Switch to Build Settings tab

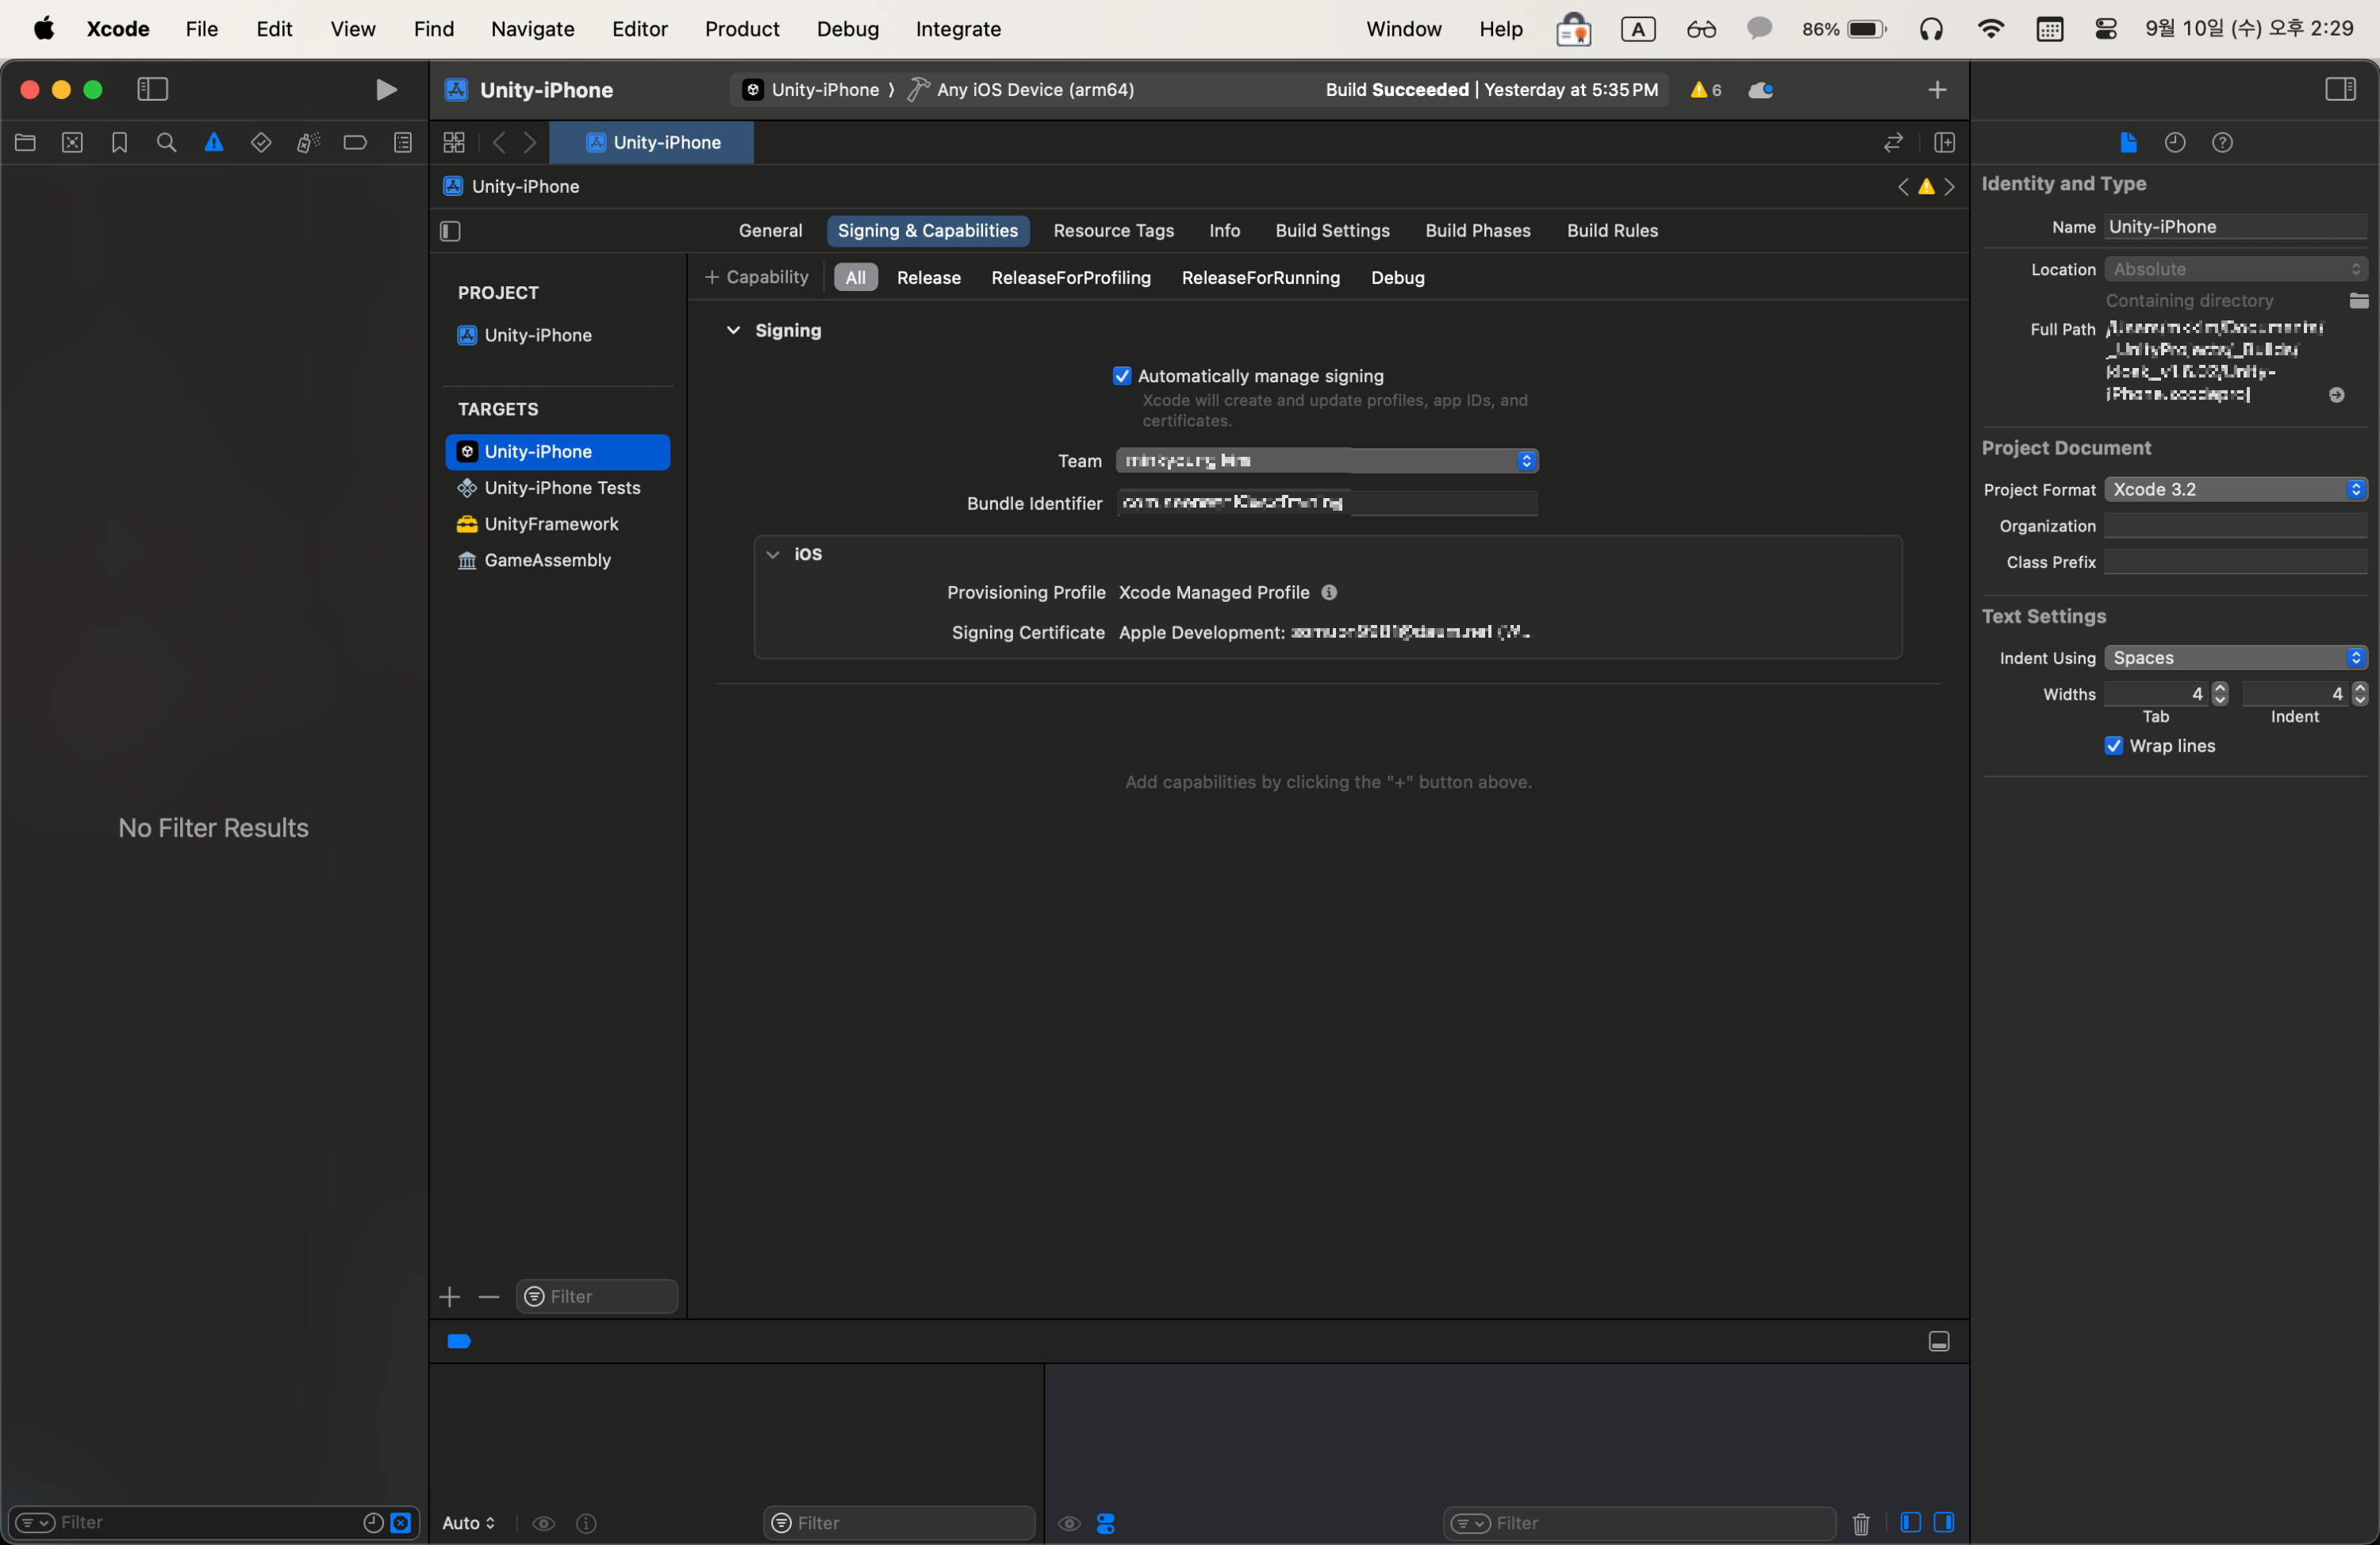(x=1332, y=231)
